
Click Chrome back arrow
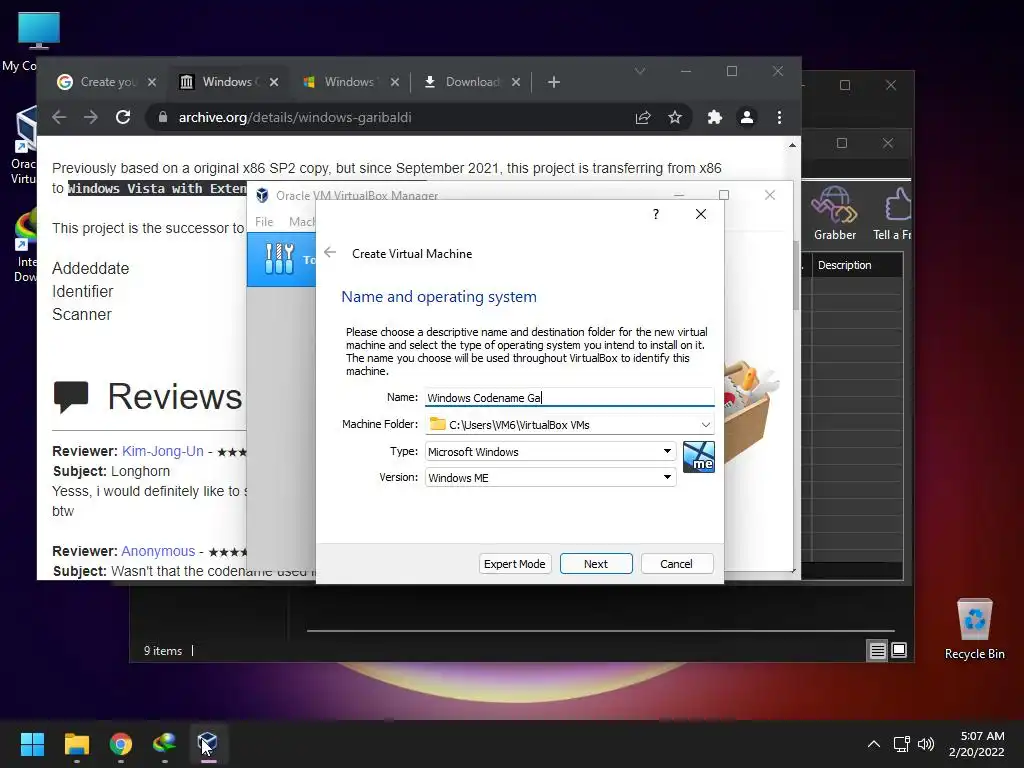(59, 117)
